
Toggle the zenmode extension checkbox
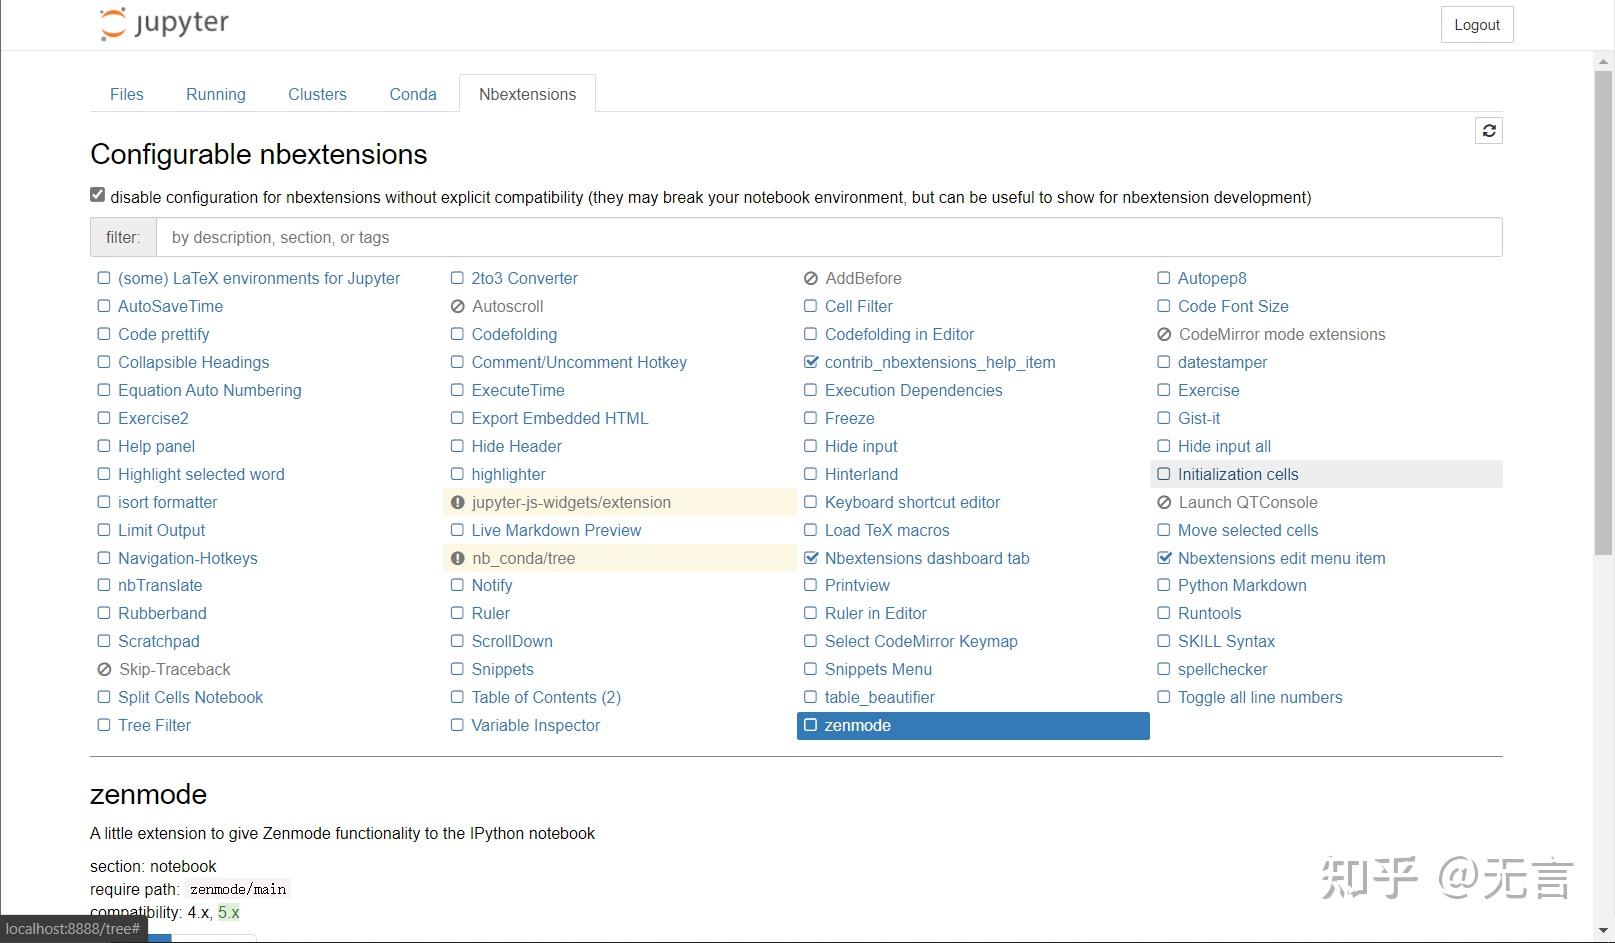[x=811, y=726]
